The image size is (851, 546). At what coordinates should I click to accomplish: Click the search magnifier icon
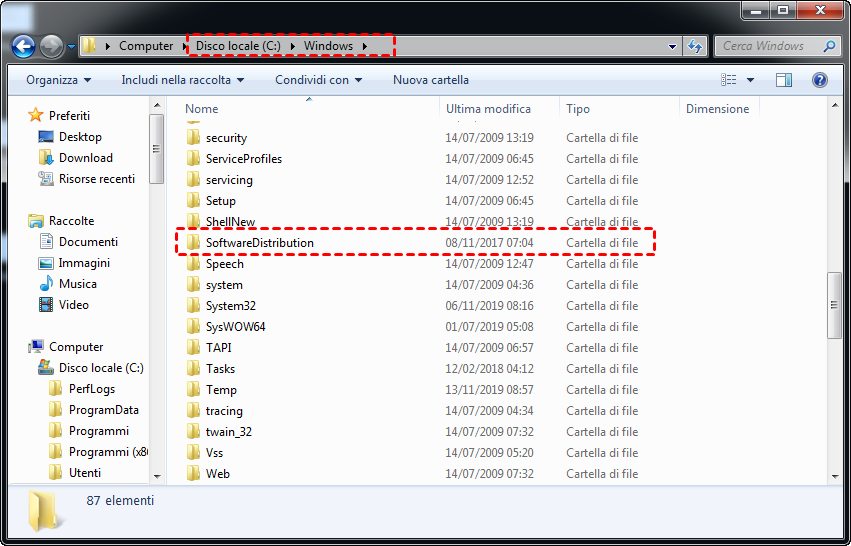coord(829,46)
